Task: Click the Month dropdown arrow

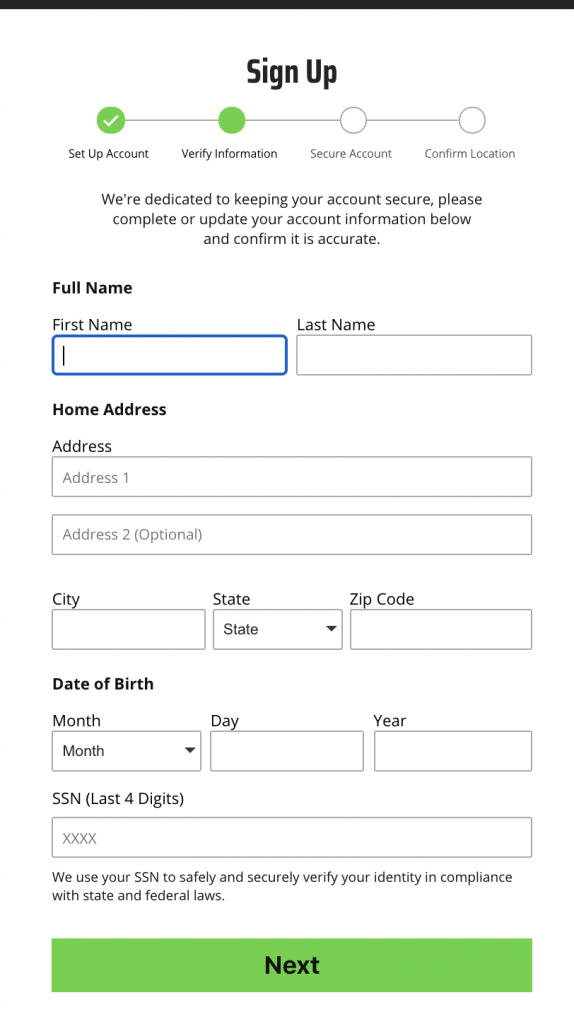Action: pos(190,750)
